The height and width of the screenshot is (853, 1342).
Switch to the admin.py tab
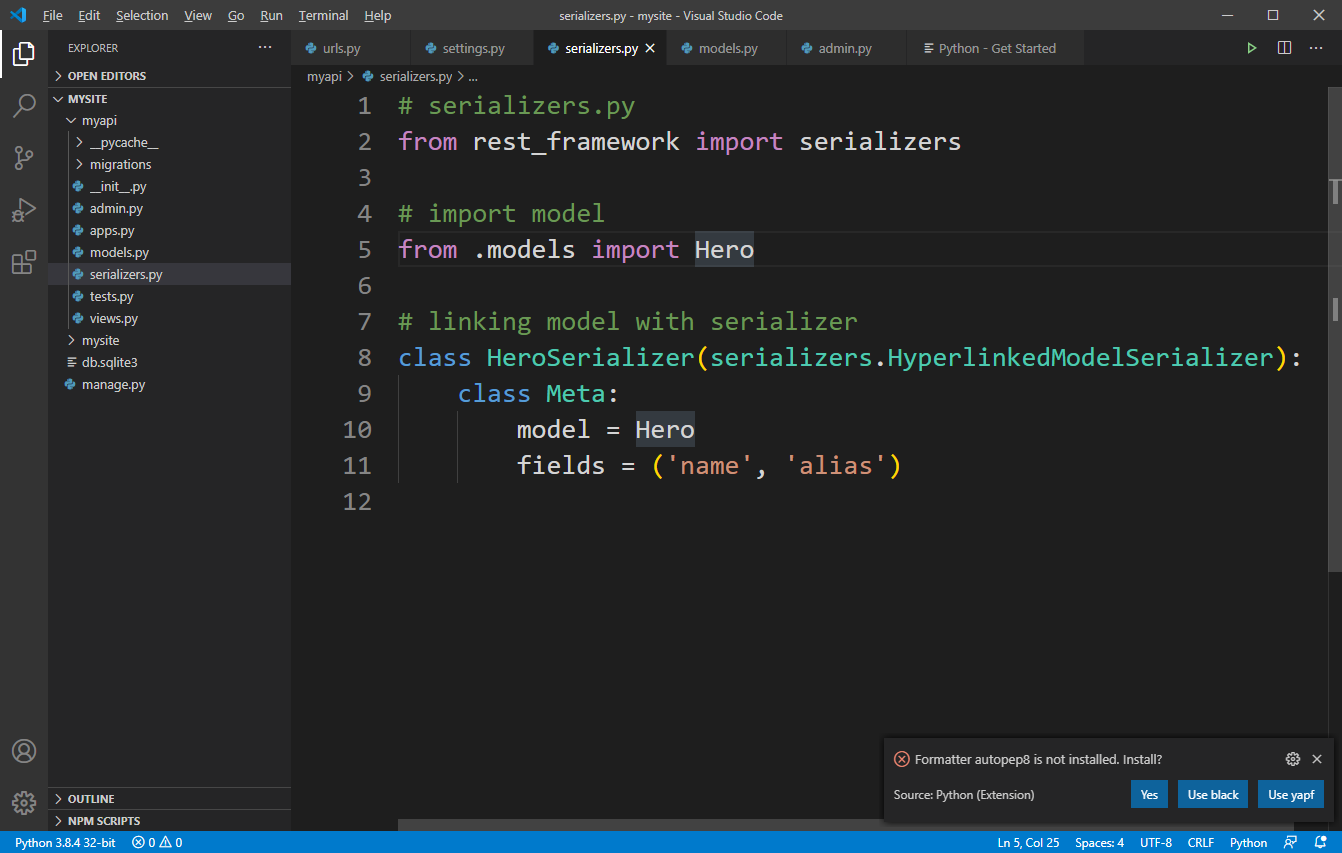(x=846, y=48)
